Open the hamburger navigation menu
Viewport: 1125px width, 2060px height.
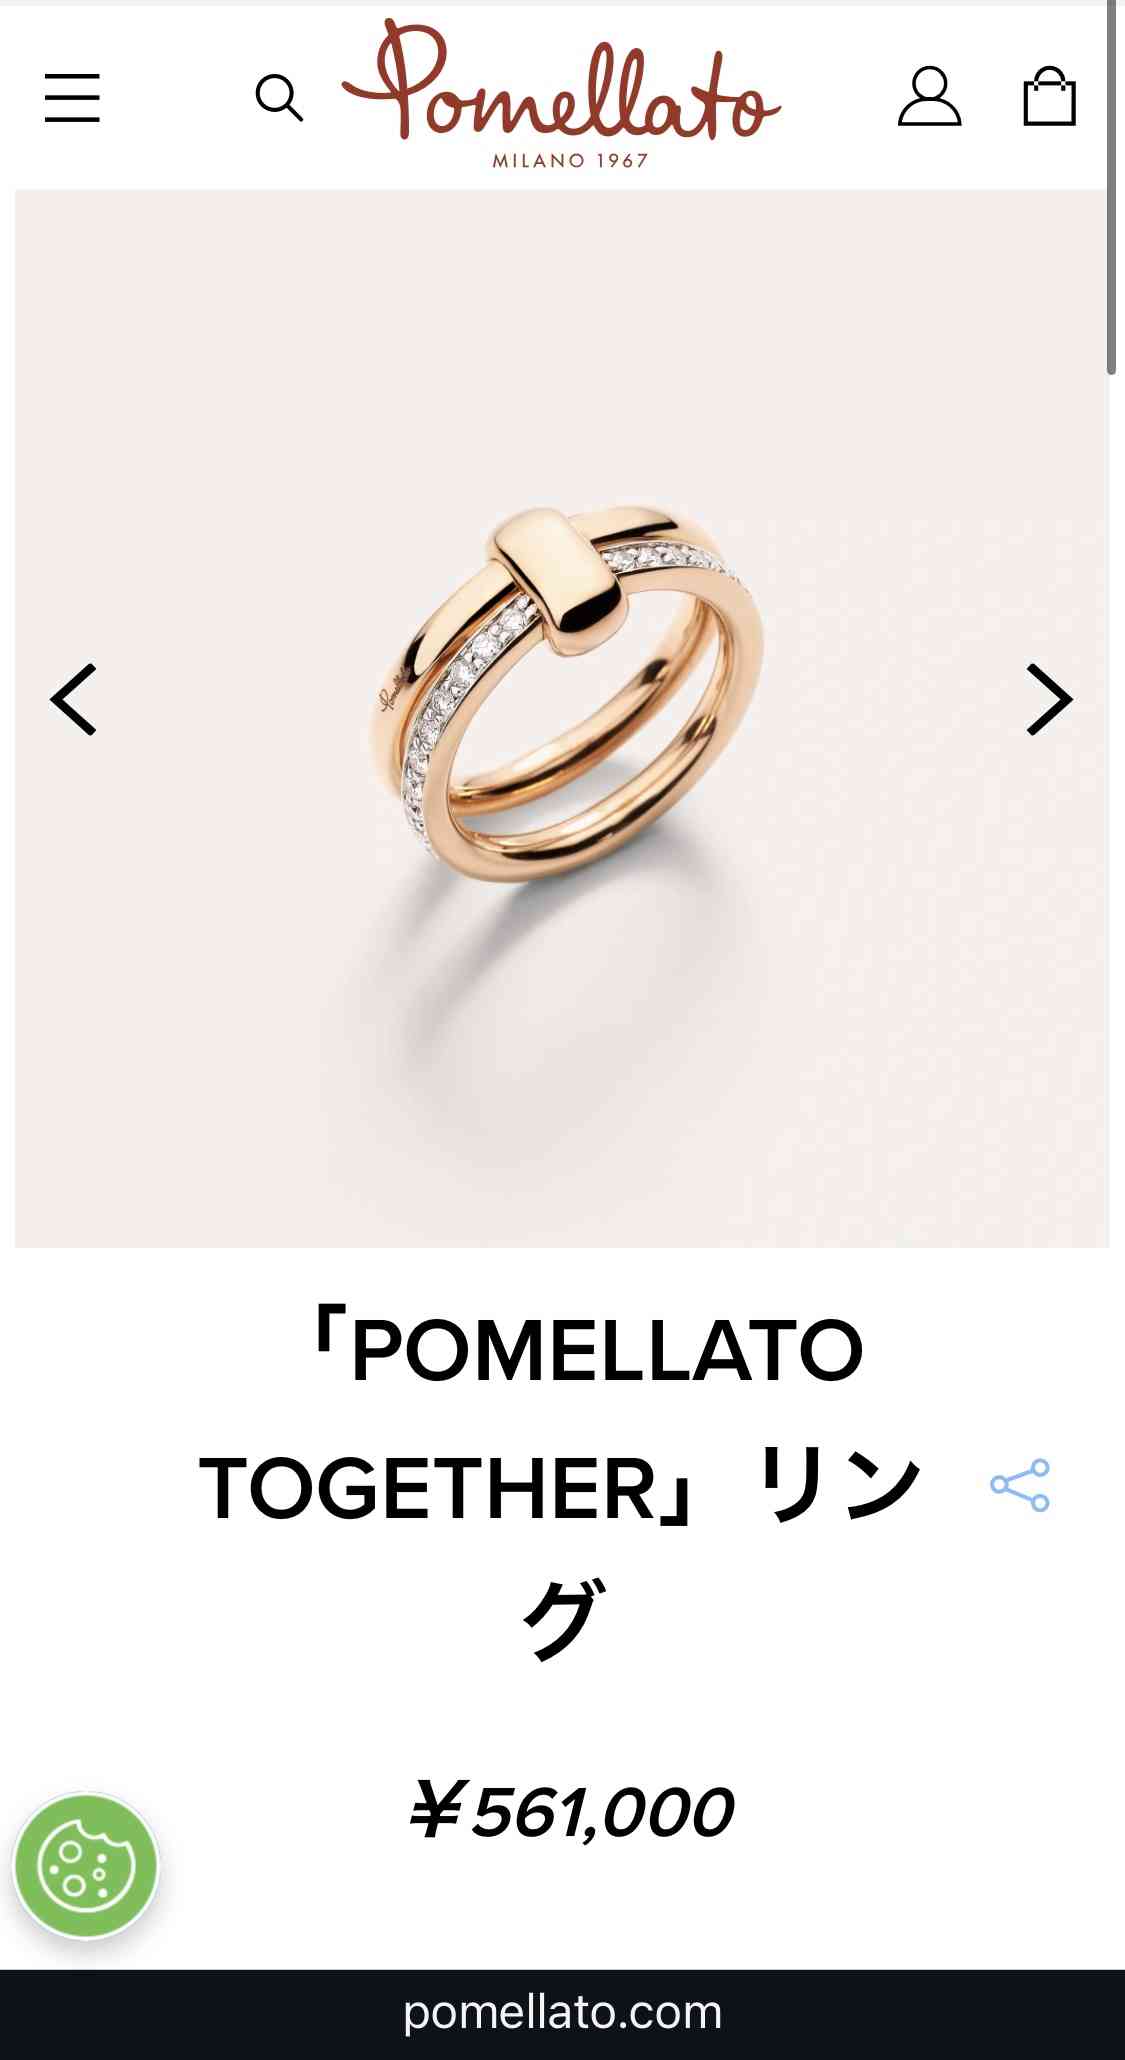click(x=72, y=98)
